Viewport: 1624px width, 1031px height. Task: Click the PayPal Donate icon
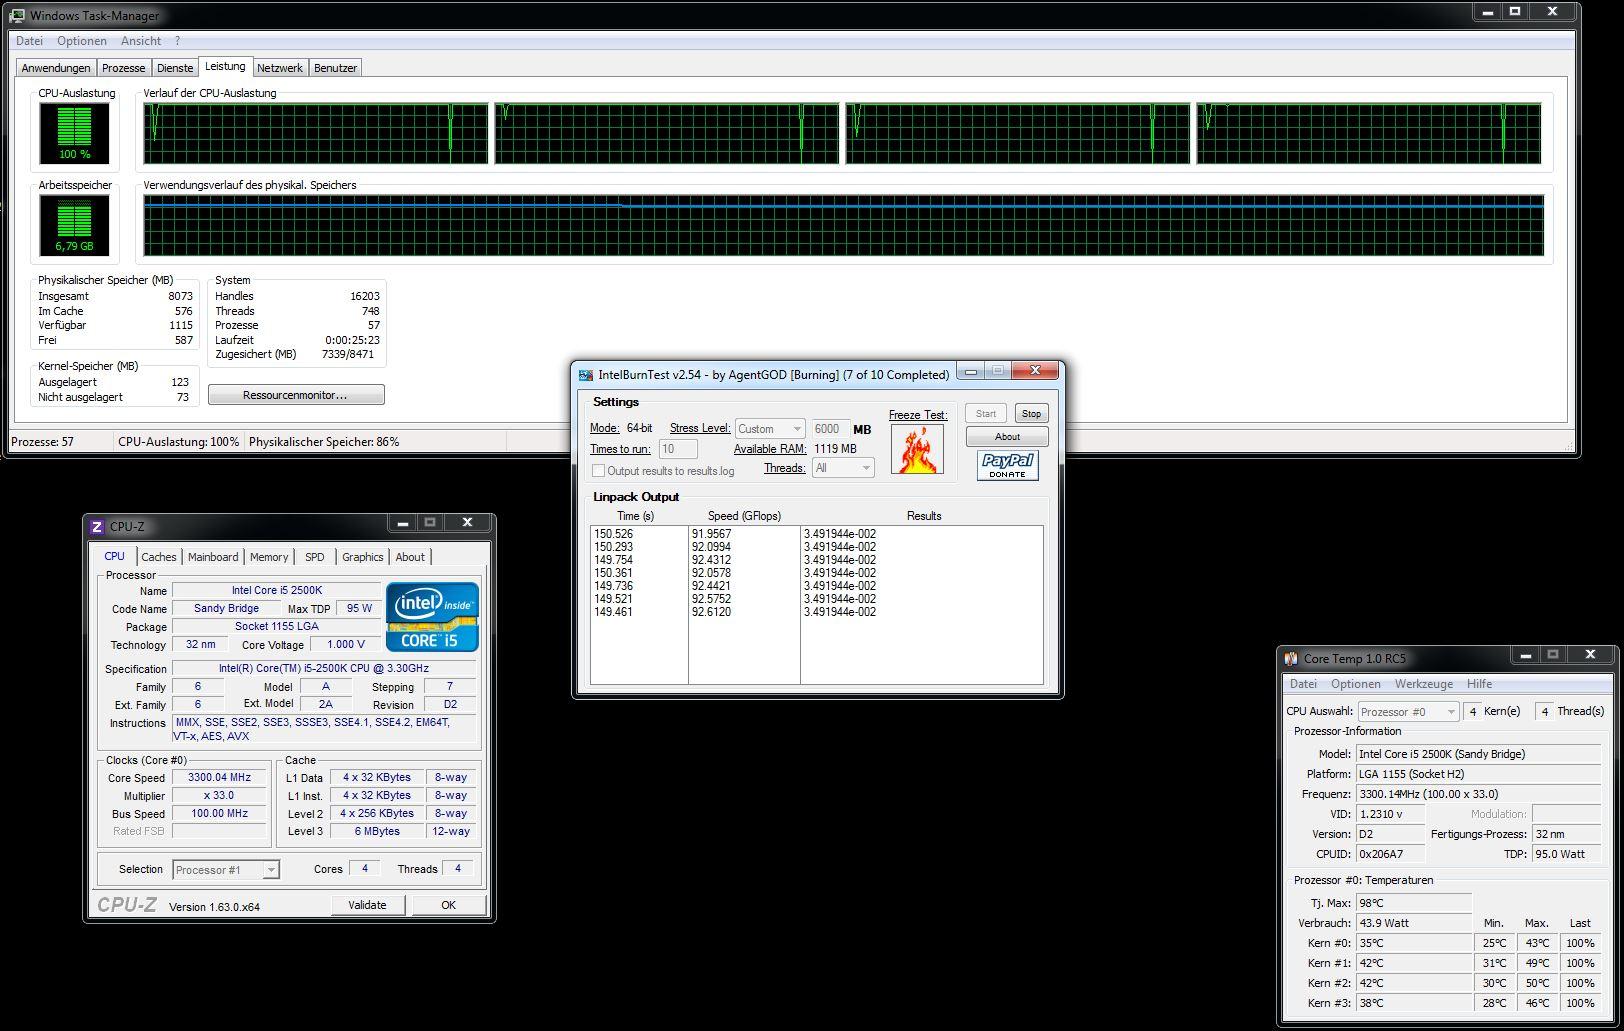1007,465
